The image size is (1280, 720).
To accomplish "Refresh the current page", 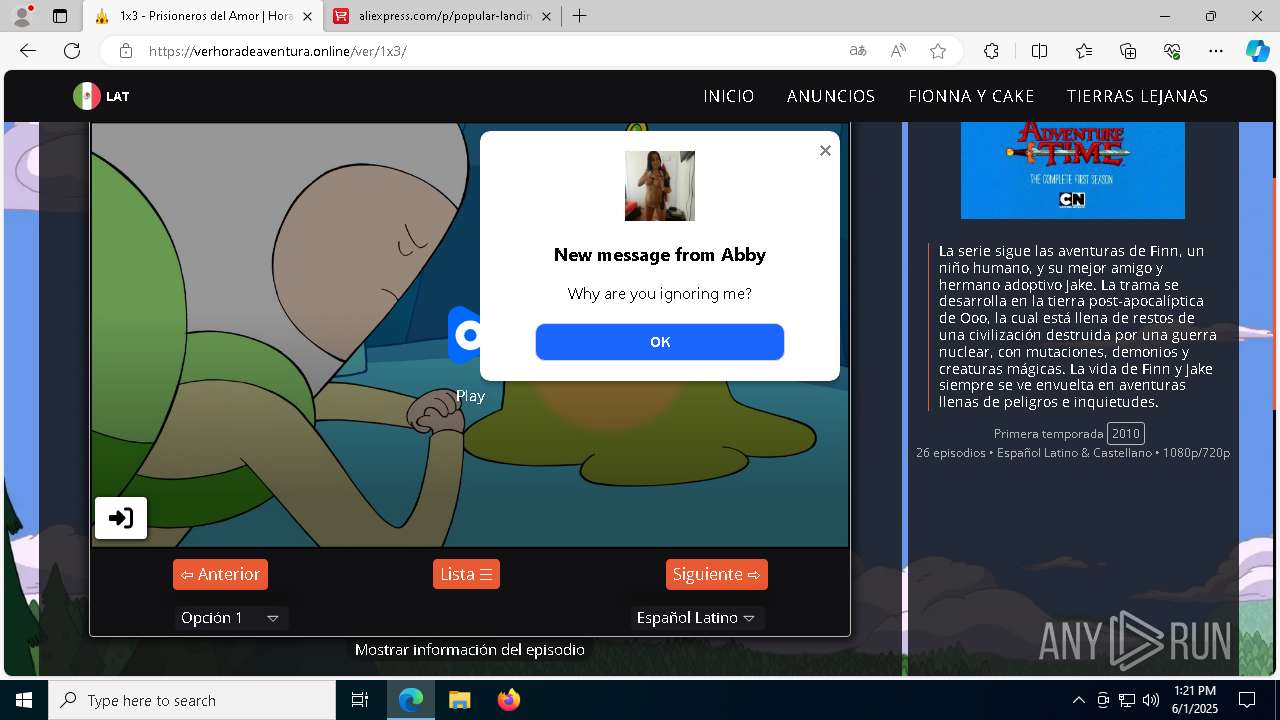I will pyautogui.click(x=72, y=51).
